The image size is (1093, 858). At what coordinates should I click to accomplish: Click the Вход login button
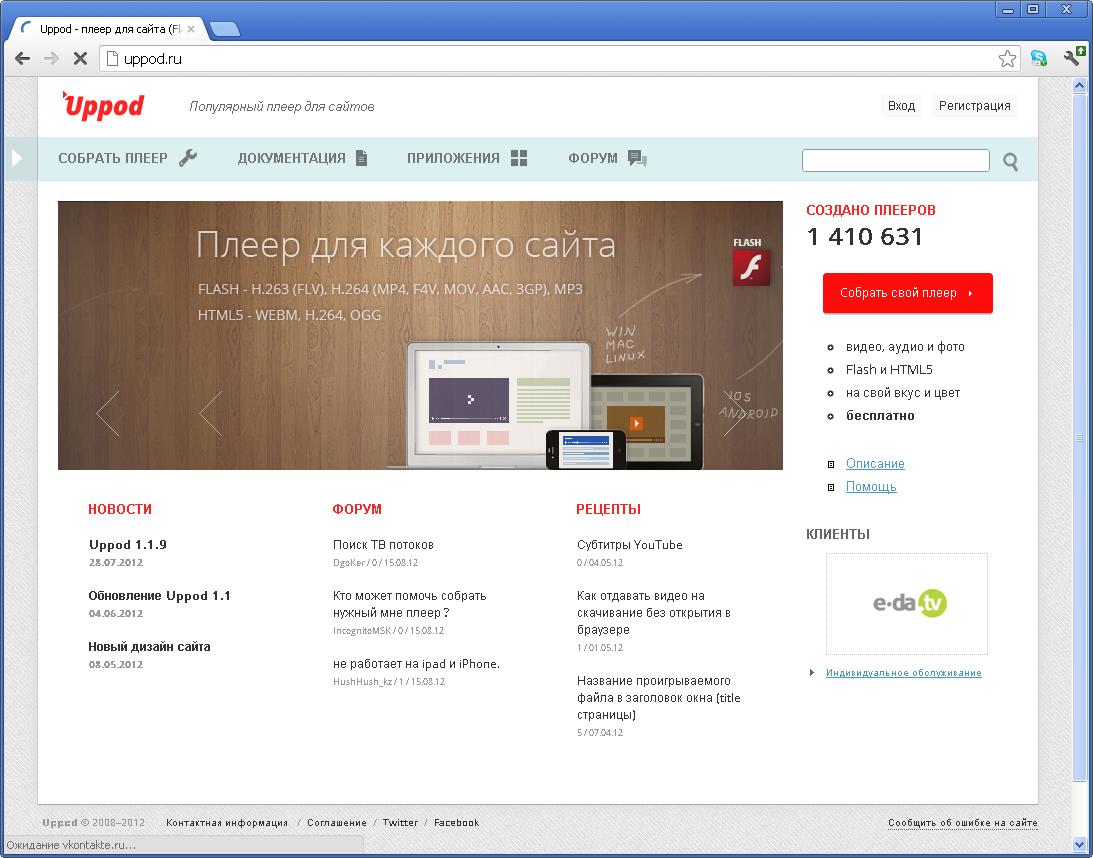(x=901, y=106)
